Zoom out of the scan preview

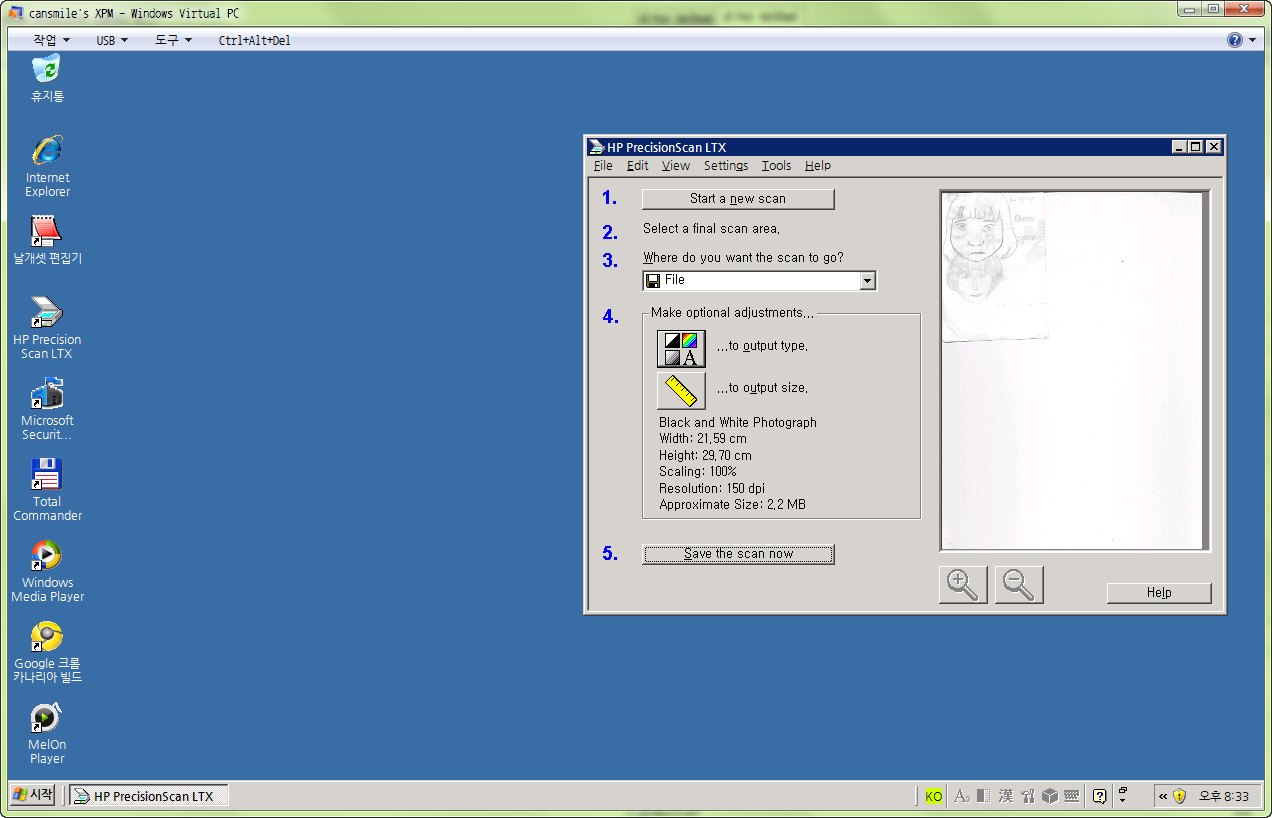[1018, 585]
